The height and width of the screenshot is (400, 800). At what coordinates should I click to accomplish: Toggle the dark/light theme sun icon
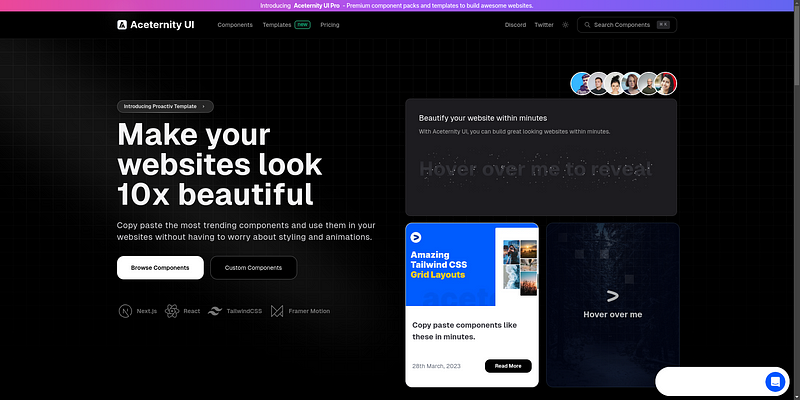click(x=565, y=24)
